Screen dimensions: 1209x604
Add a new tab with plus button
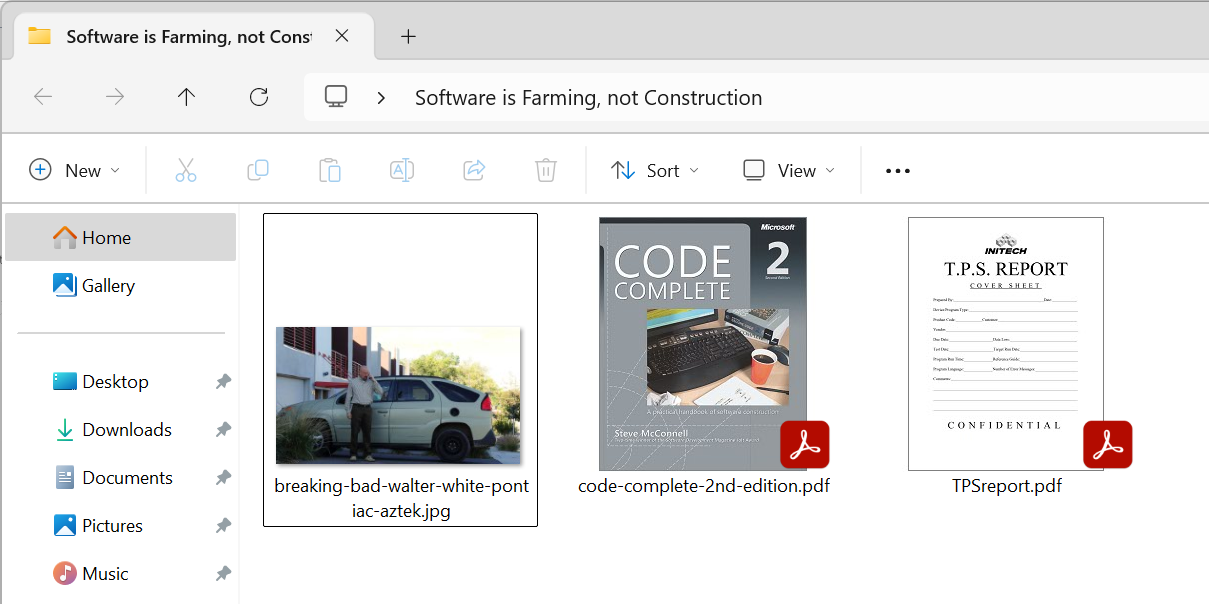(x=408, y=36)
